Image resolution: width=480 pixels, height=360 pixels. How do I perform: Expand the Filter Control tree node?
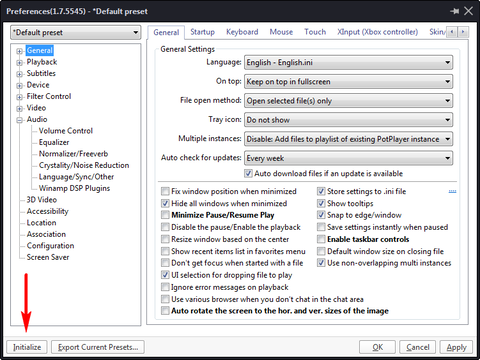(19, 97)
